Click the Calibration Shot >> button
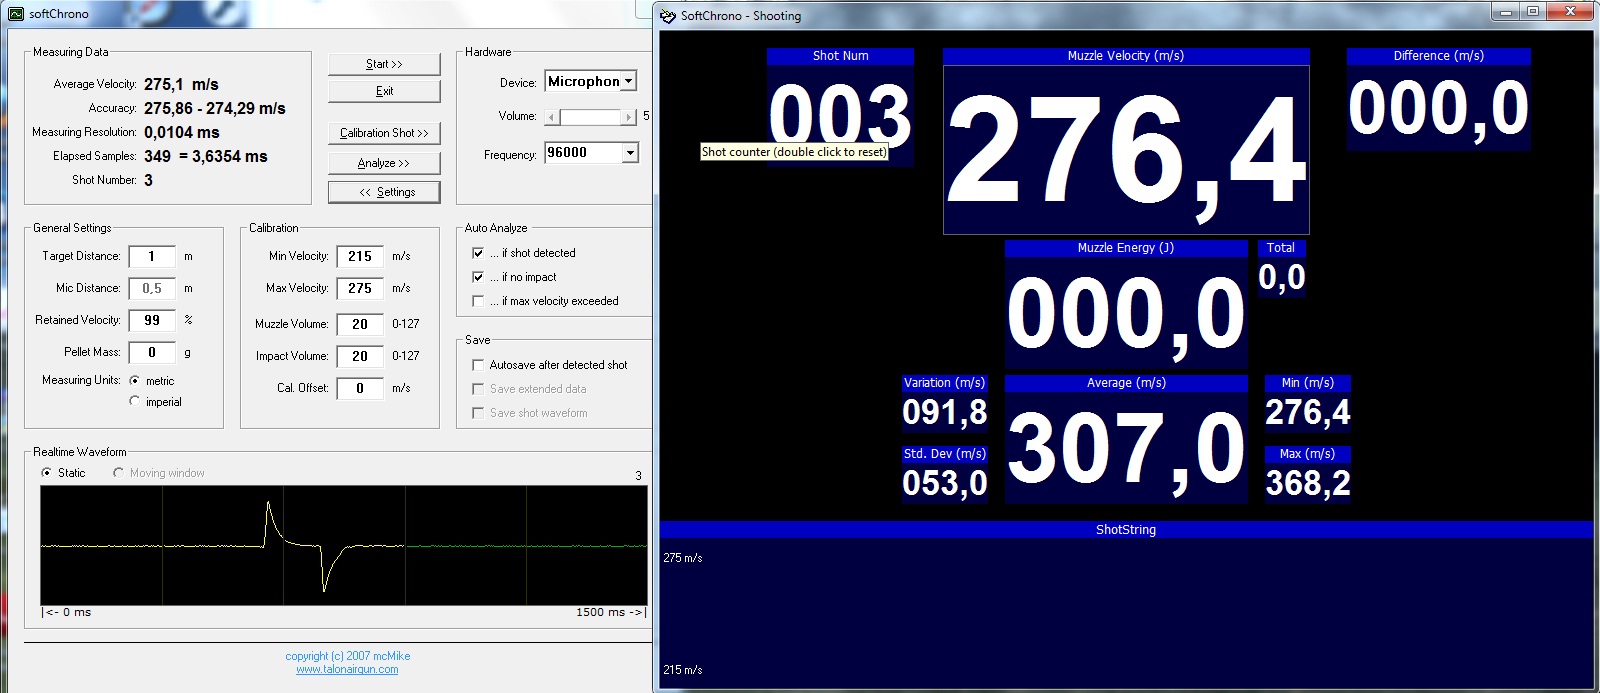Image resolution: width=1600 pixels, height=693 pixels. (x=384, y=133)
